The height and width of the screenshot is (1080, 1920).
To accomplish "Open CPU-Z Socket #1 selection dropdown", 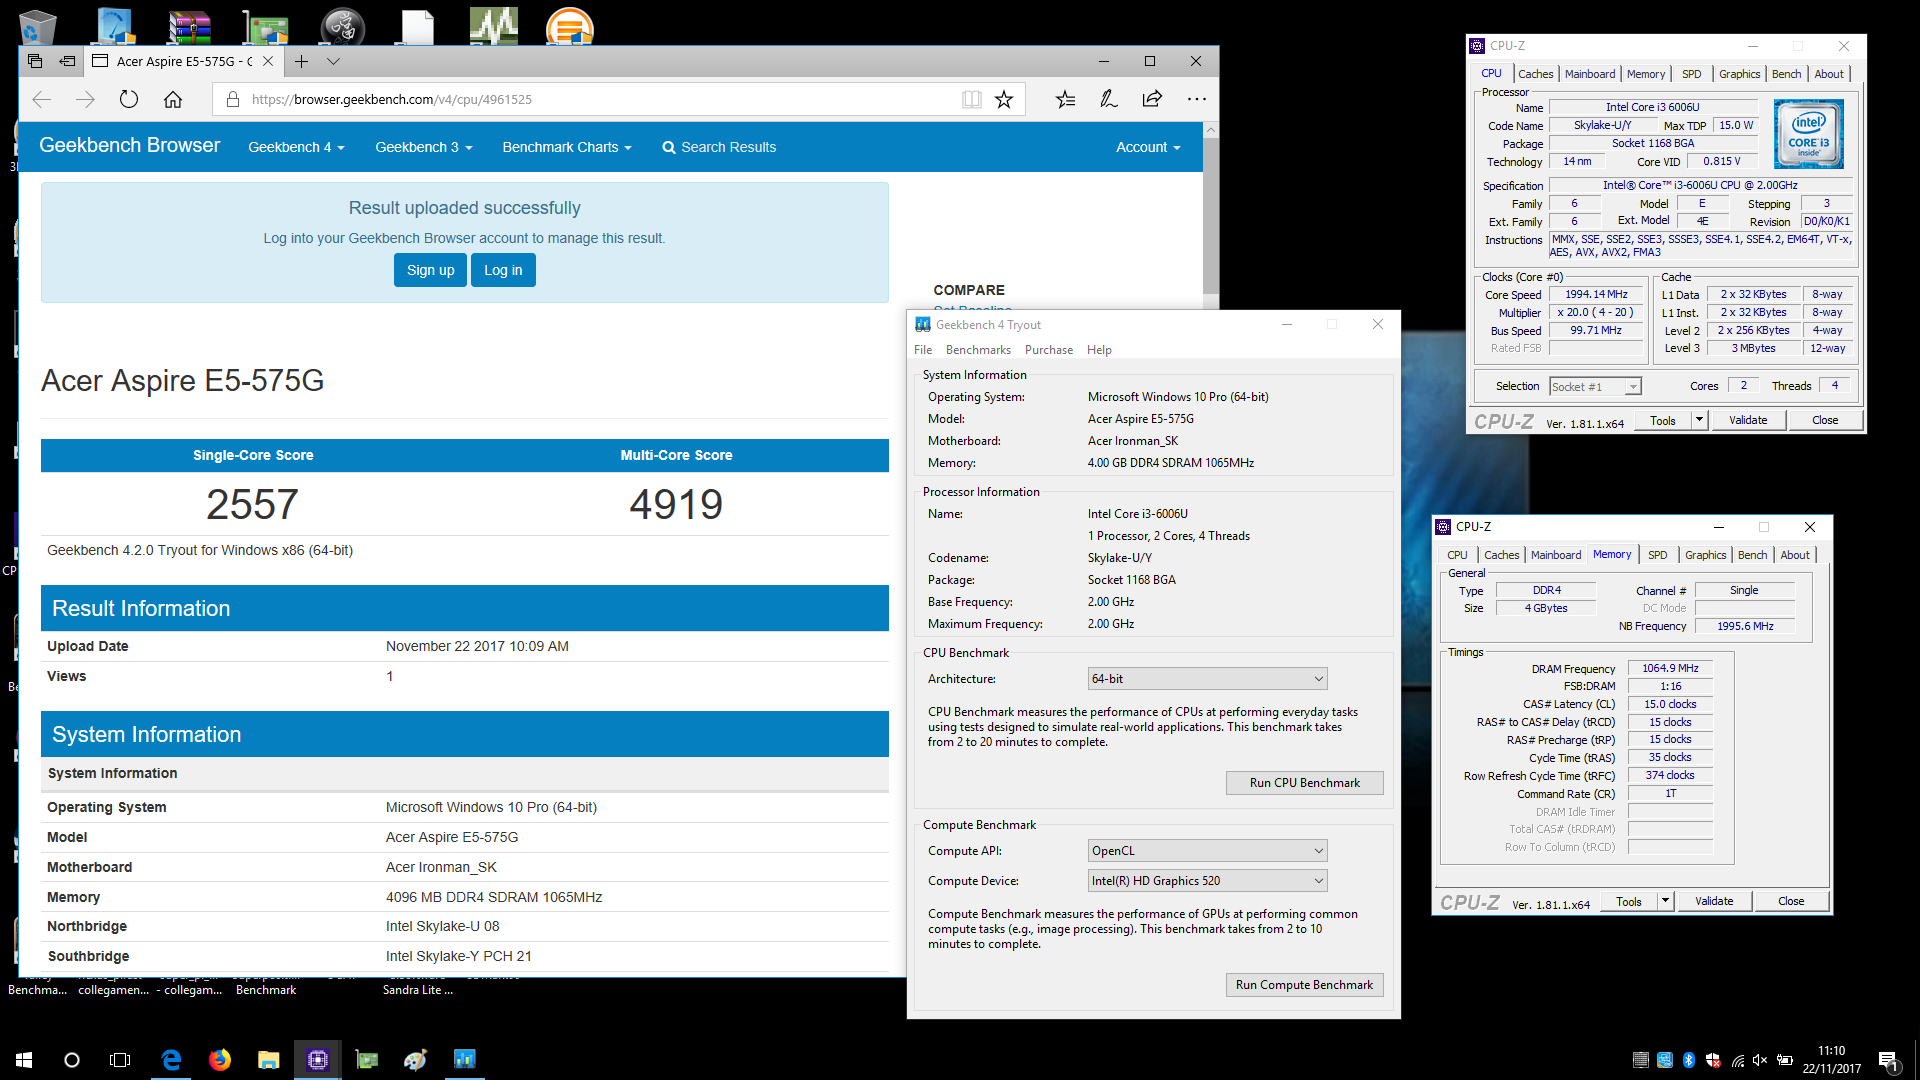I will click(1595, 387).
